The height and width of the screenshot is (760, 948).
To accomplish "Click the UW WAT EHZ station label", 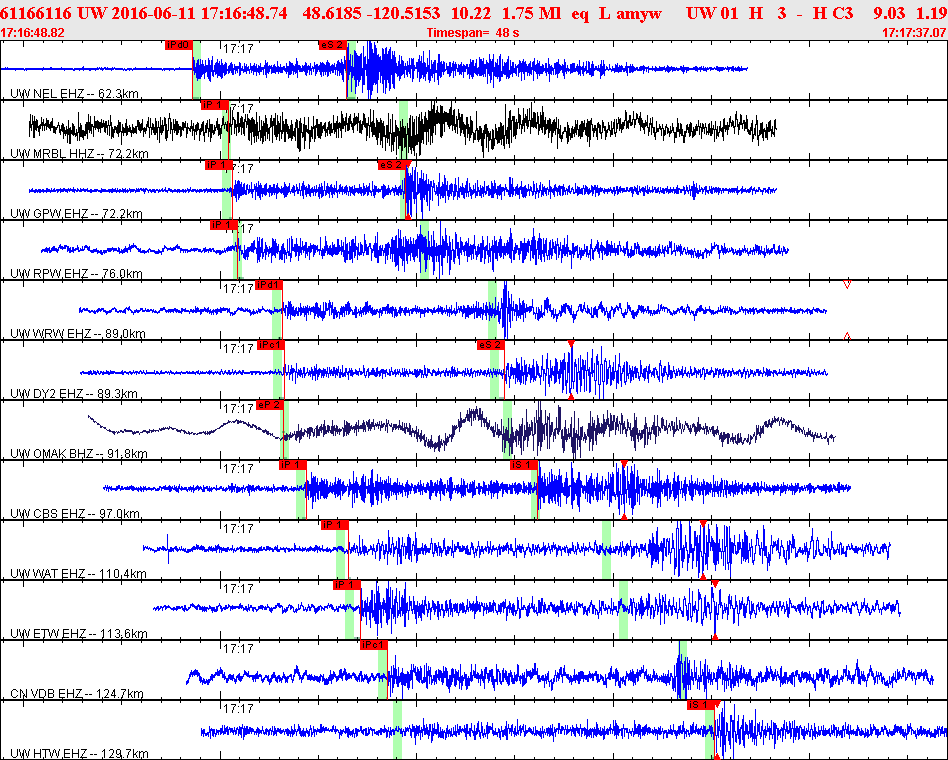I will (x=78, y=573).
